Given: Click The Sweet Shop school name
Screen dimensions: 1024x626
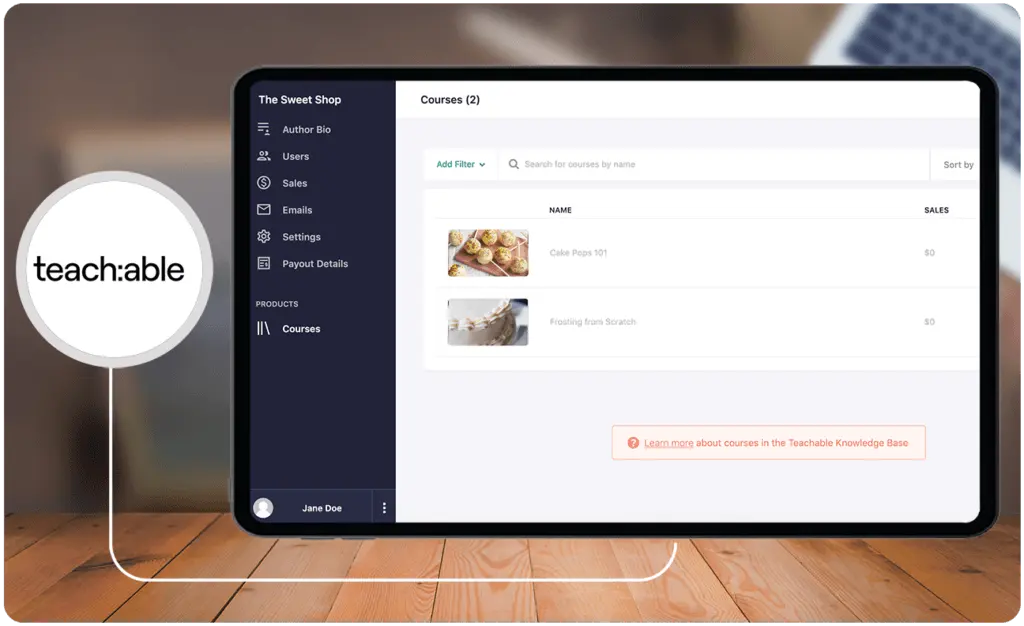Looking at the screenshot, I should (299, 99).
